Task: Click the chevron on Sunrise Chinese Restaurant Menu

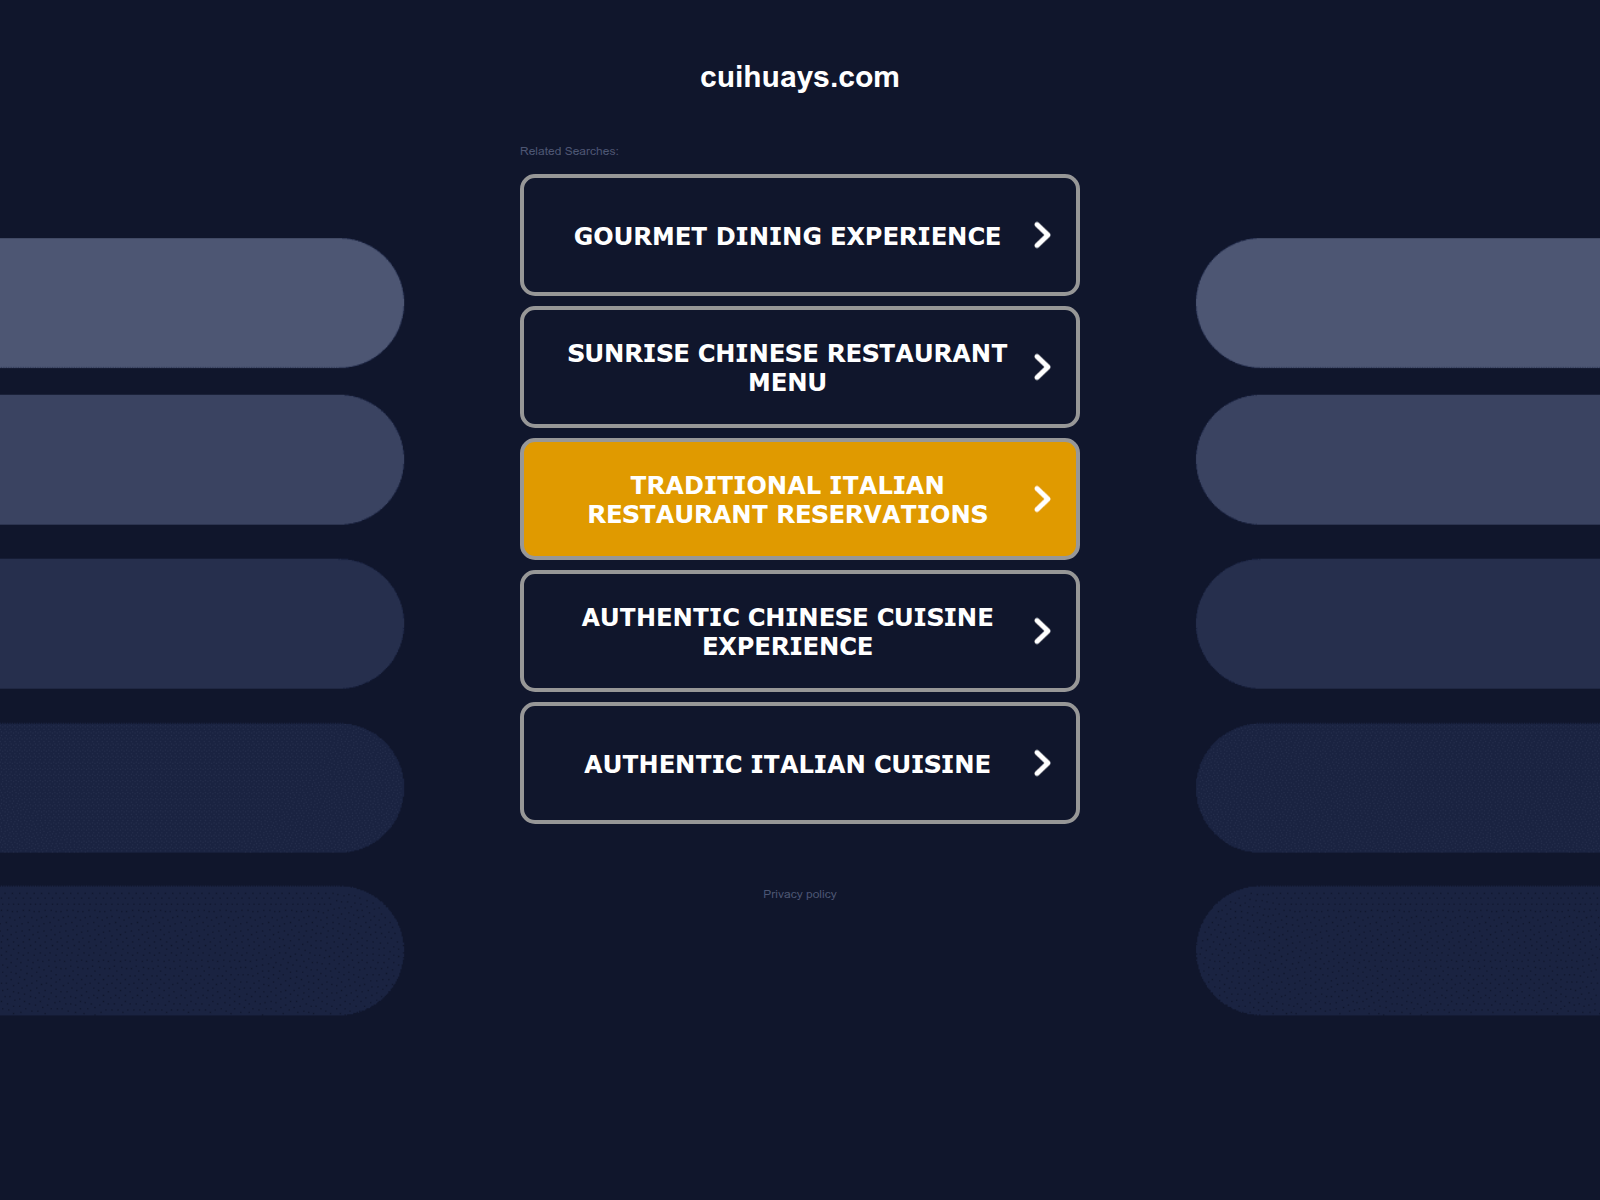Action: [1042, 367]
